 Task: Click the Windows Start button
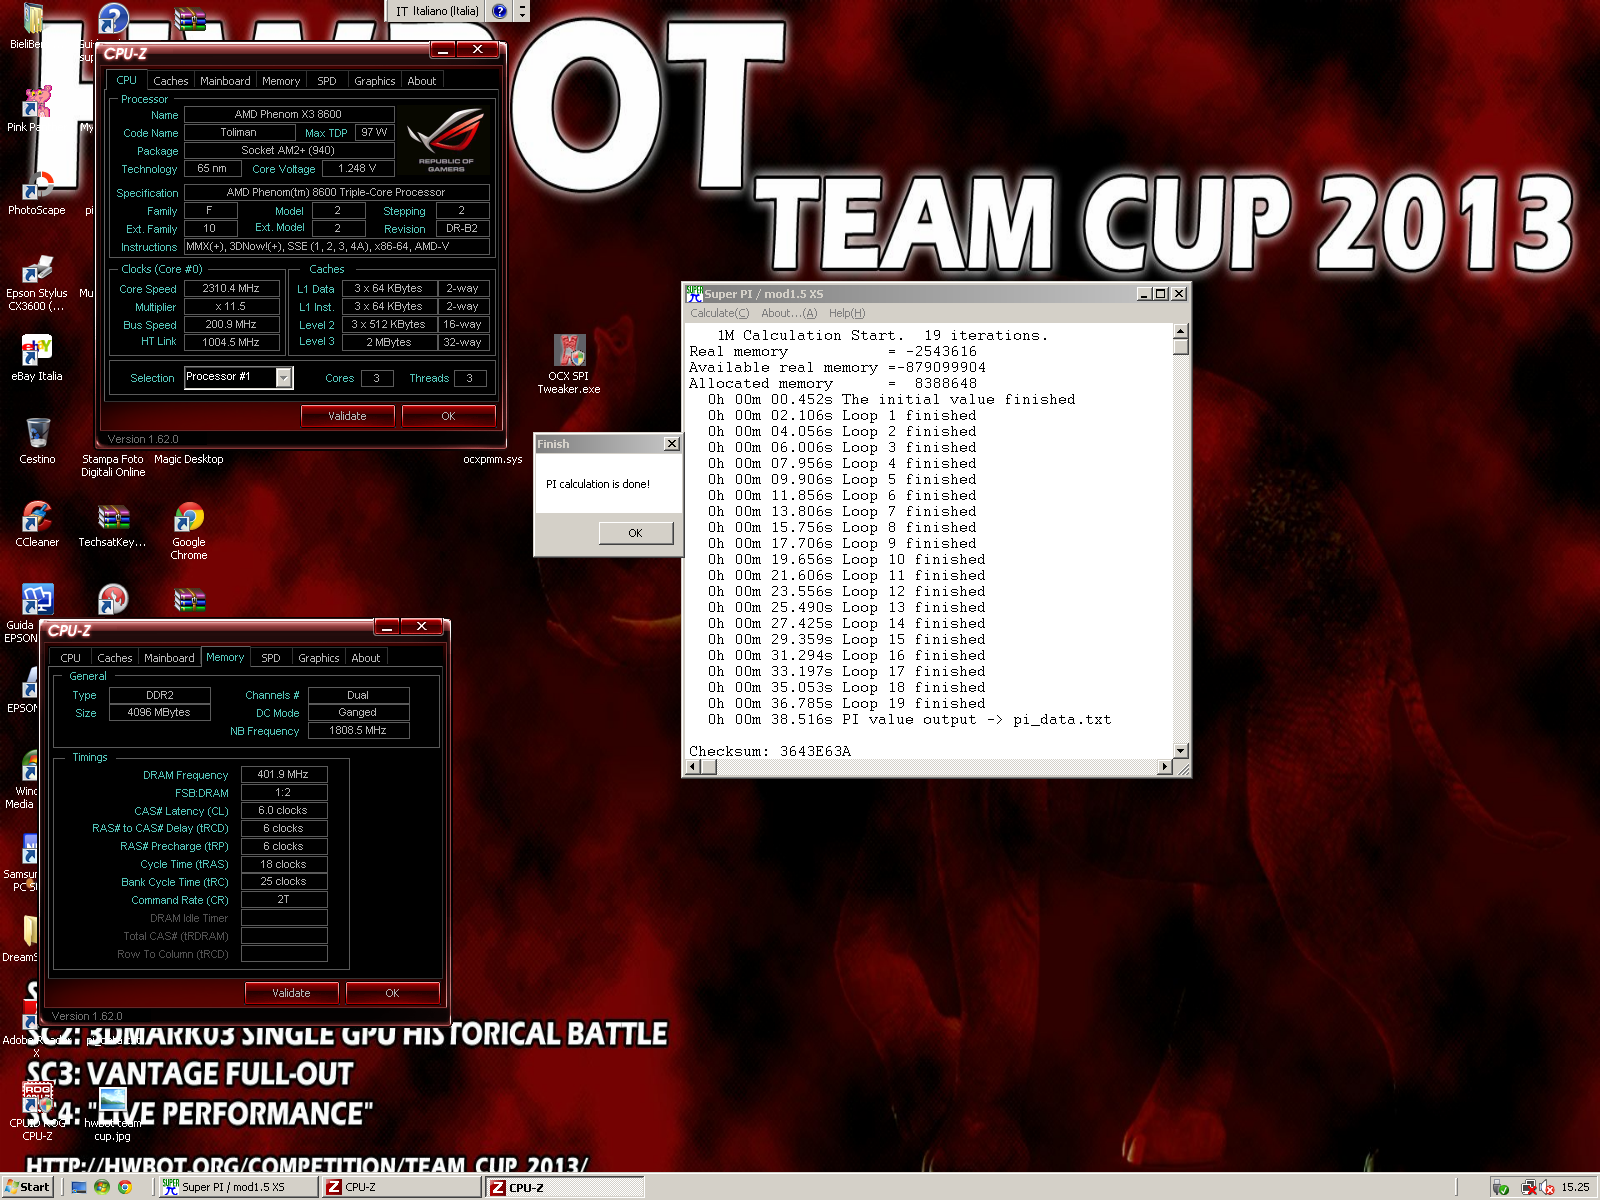coord(27,1187)
